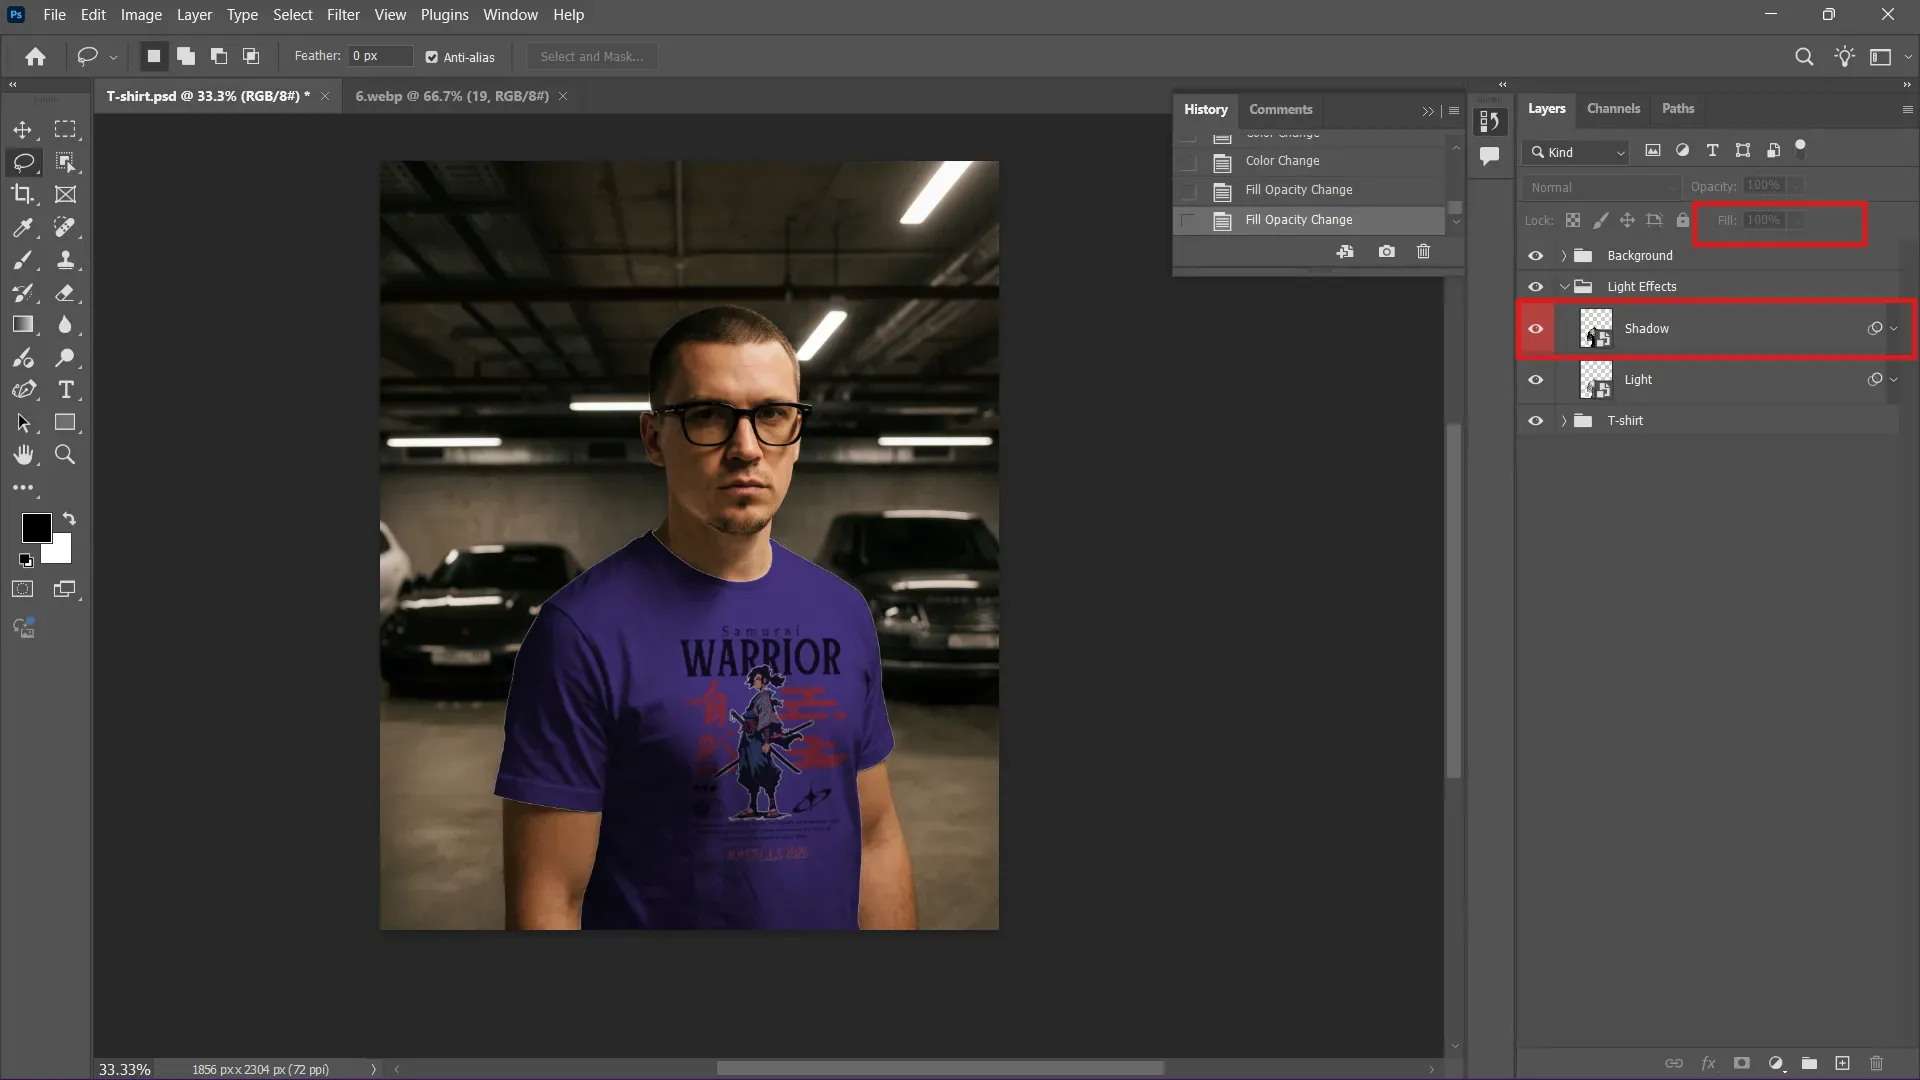Viewport: 1920px width, 1080px height.
Task: Select the Clone Stamp tool
Action: [66, 261]
